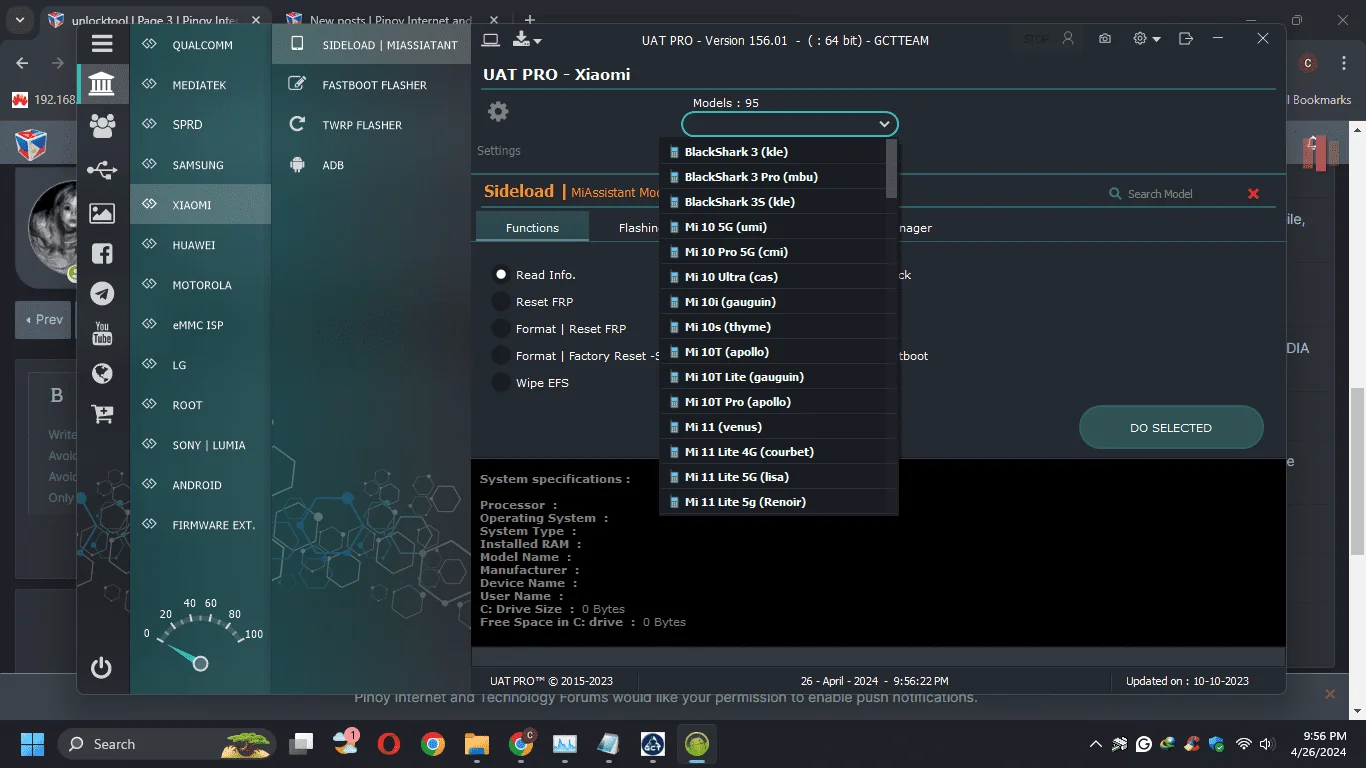Image resolution: width=1366 pixels, height=768 pixels.
Task: Open the shopping cart sidebar icon
Action: (x=102, y=413)
